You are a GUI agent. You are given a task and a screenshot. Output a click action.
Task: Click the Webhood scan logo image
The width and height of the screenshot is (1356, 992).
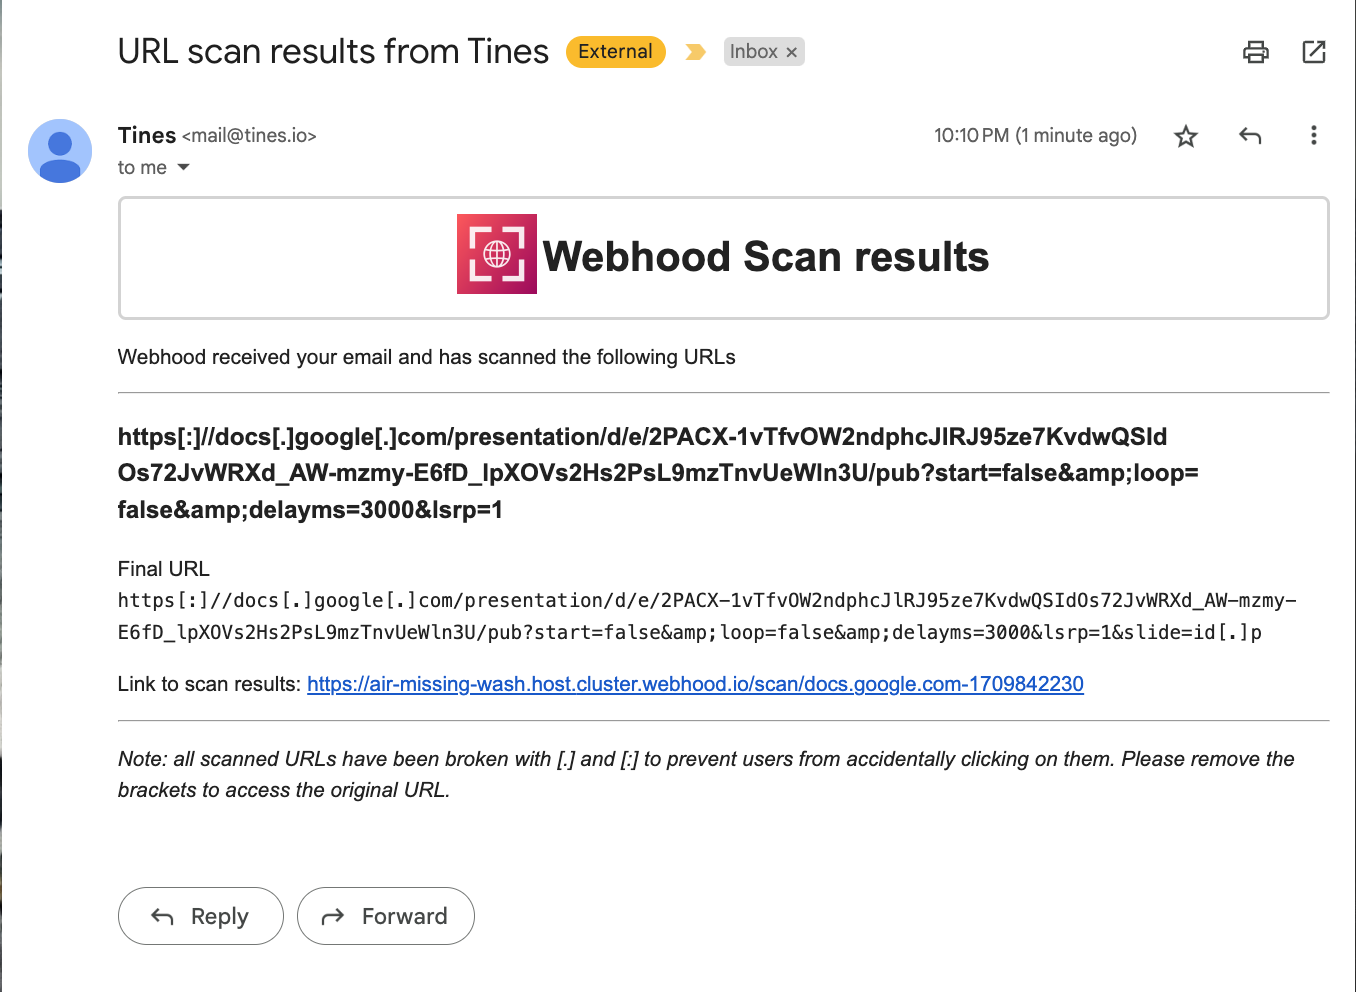click(x=497, y=254)
